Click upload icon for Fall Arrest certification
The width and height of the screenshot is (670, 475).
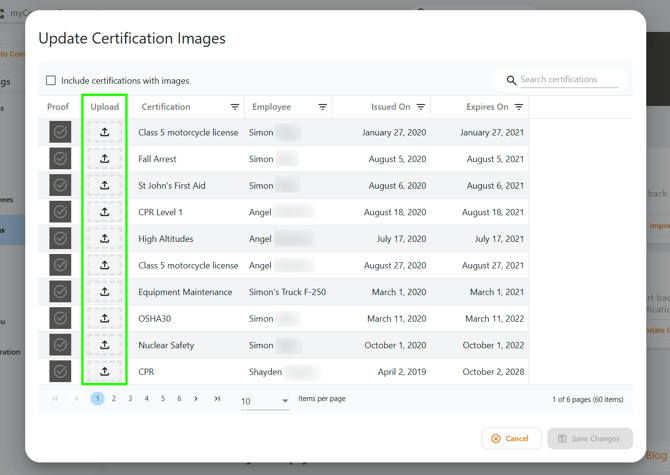click(104, 159)
